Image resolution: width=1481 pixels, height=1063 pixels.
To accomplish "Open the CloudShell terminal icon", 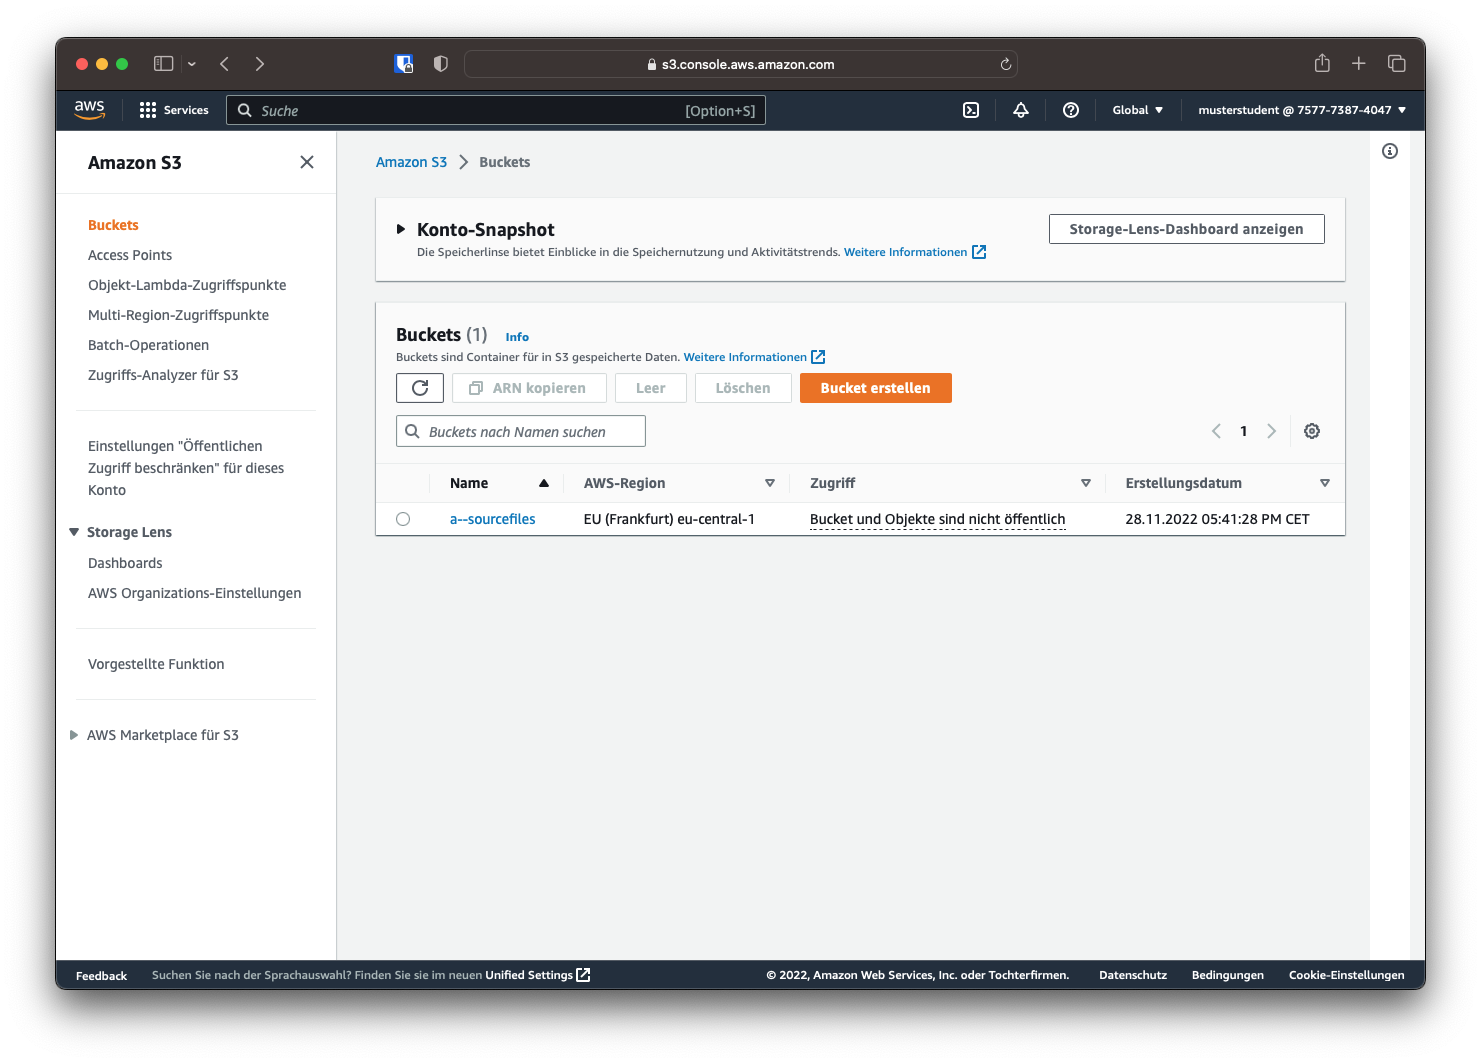I will (971, 110).
